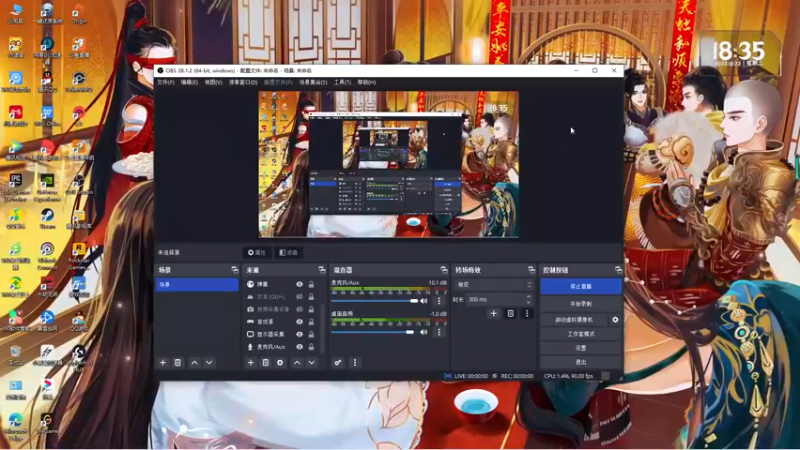Increase transition duration stepper up

(x=529, y=297)
